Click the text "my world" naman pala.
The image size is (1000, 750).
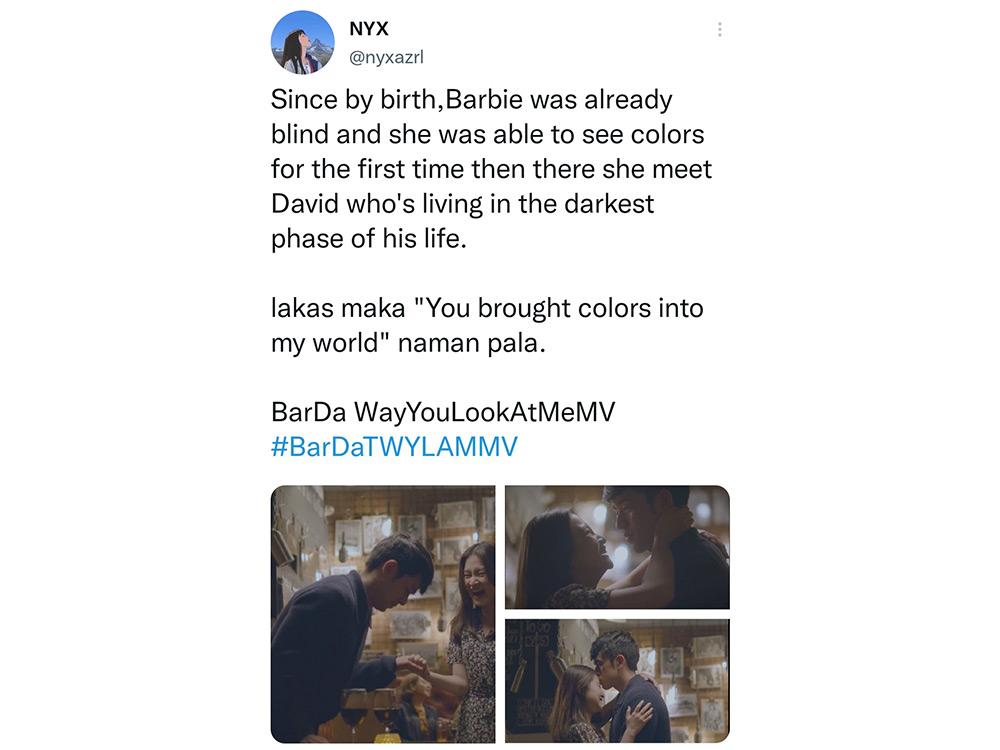click(408, 343)
